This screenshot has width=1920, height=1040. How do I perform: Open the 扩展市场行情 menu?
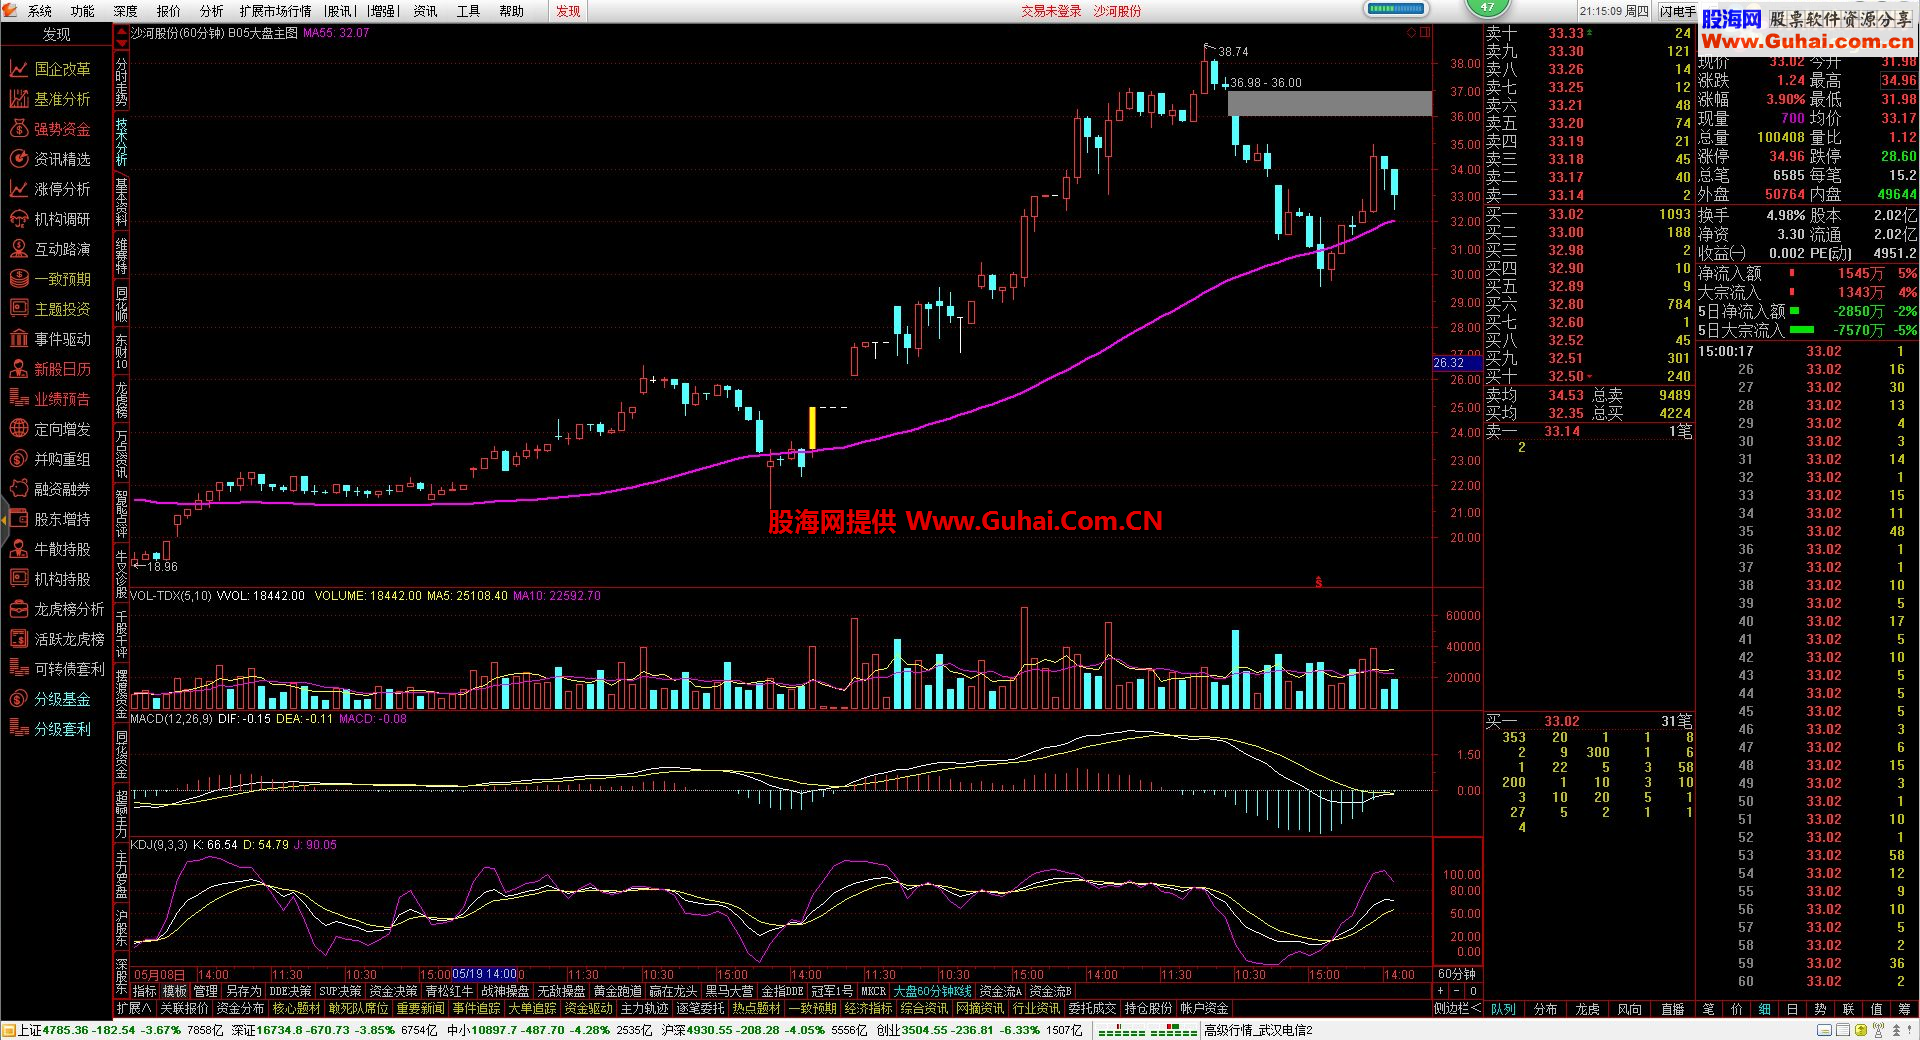276,11
